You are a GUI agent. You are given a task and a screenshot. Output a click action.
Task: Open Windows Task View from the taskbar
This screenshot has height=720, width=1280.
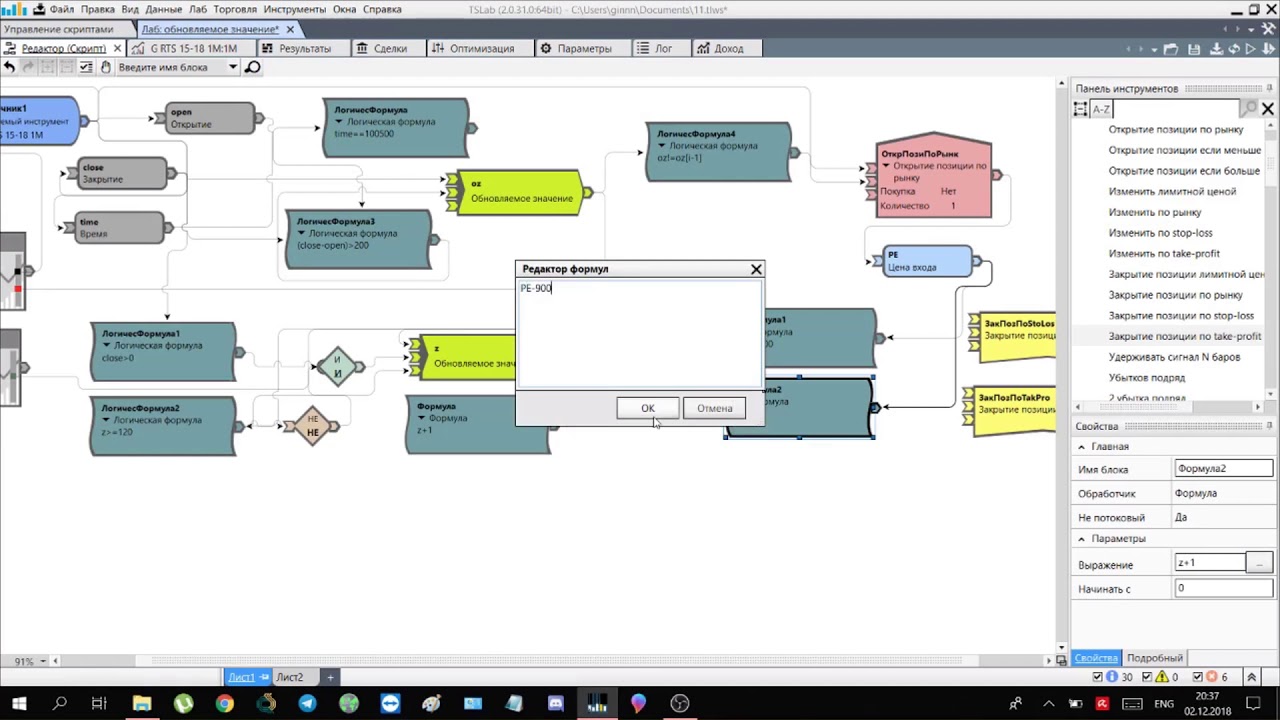[x=99, y=703]
